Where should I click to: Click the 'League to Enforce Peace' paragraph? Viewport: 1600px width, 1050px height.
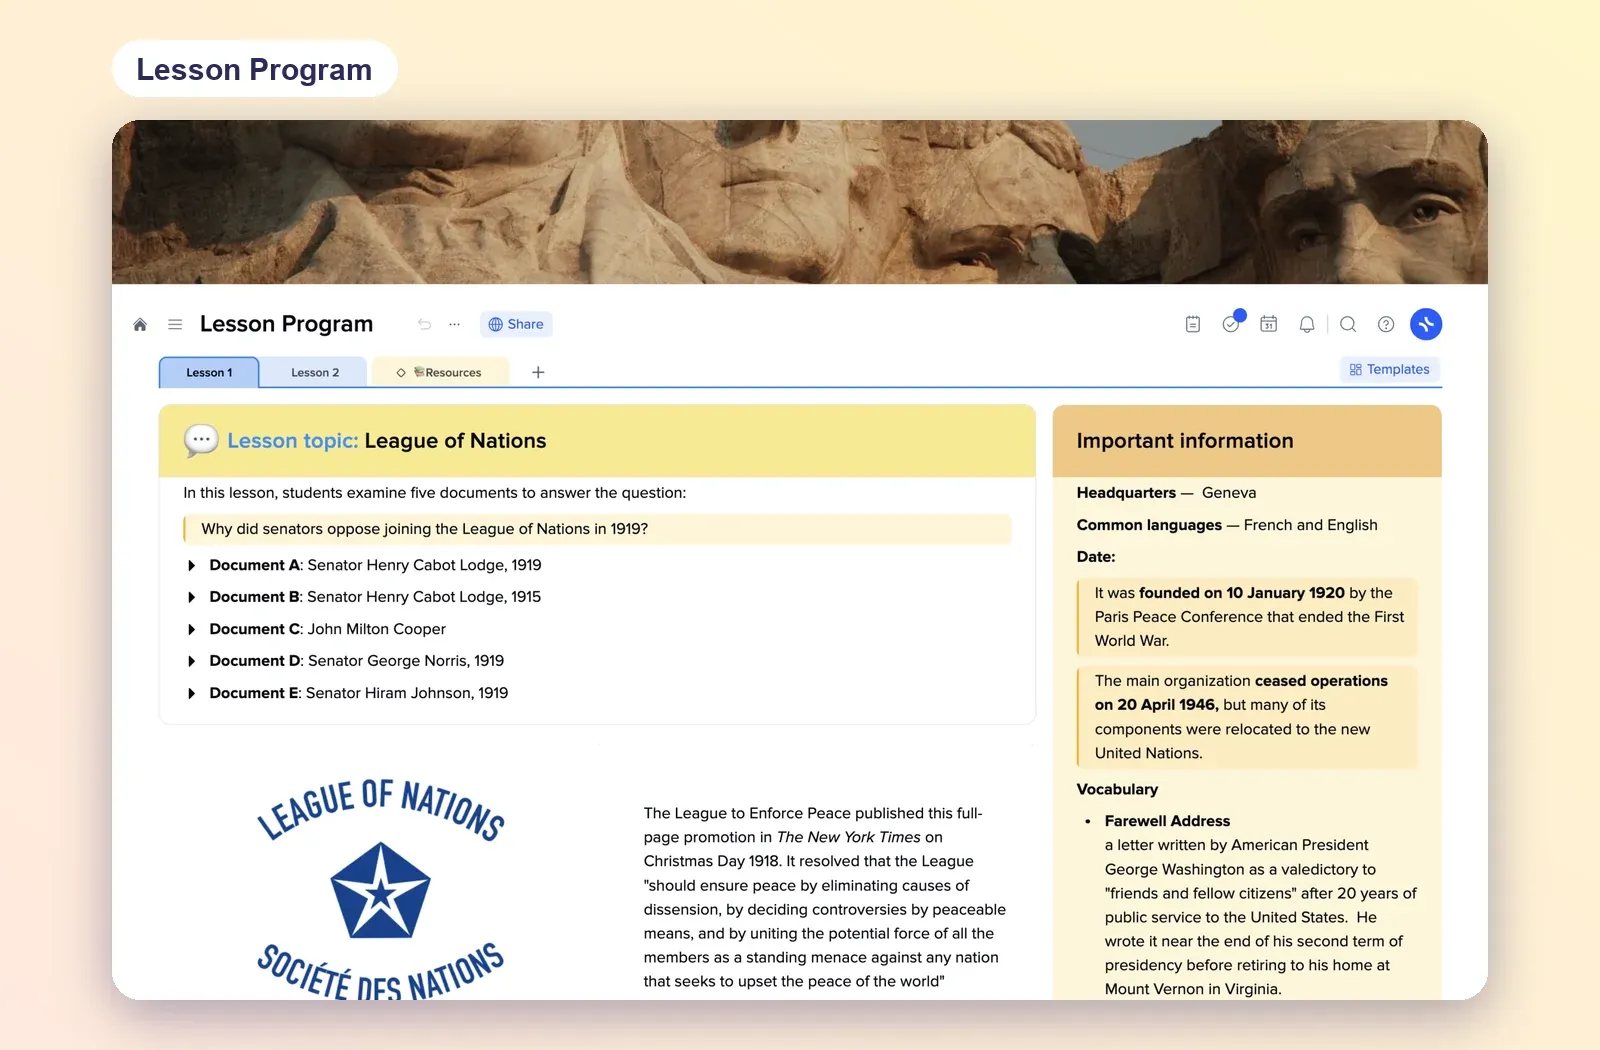[825, 897]
